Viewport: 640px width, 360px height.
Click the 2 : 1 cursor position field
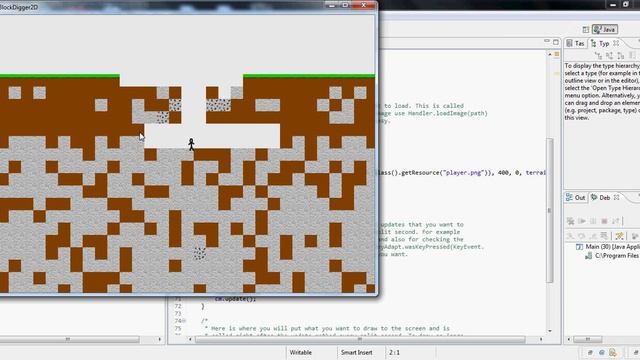(394, 352)
